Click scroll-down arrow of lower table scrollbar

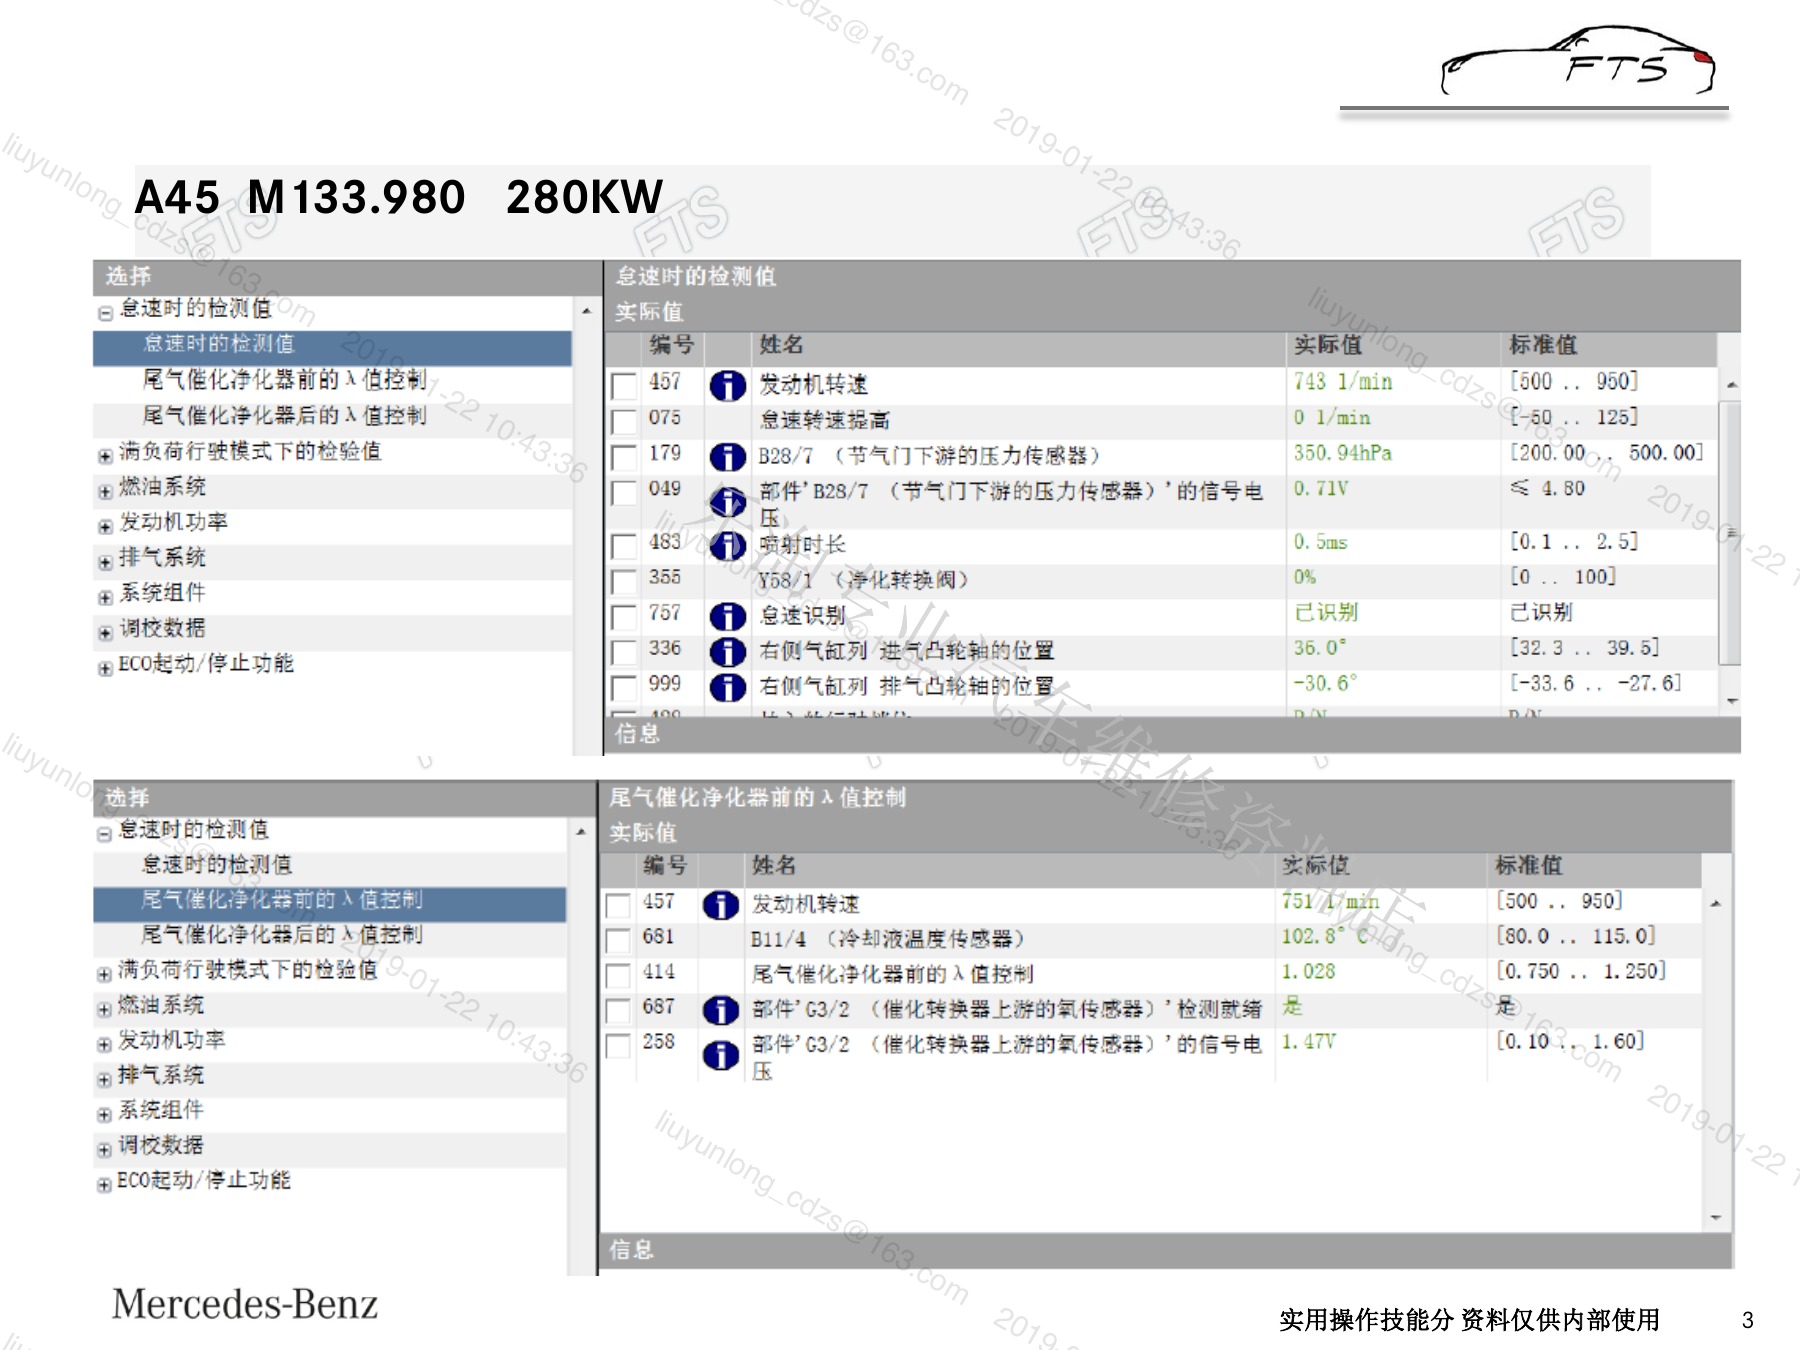pyautogui.click(x=1716, y=1217)
